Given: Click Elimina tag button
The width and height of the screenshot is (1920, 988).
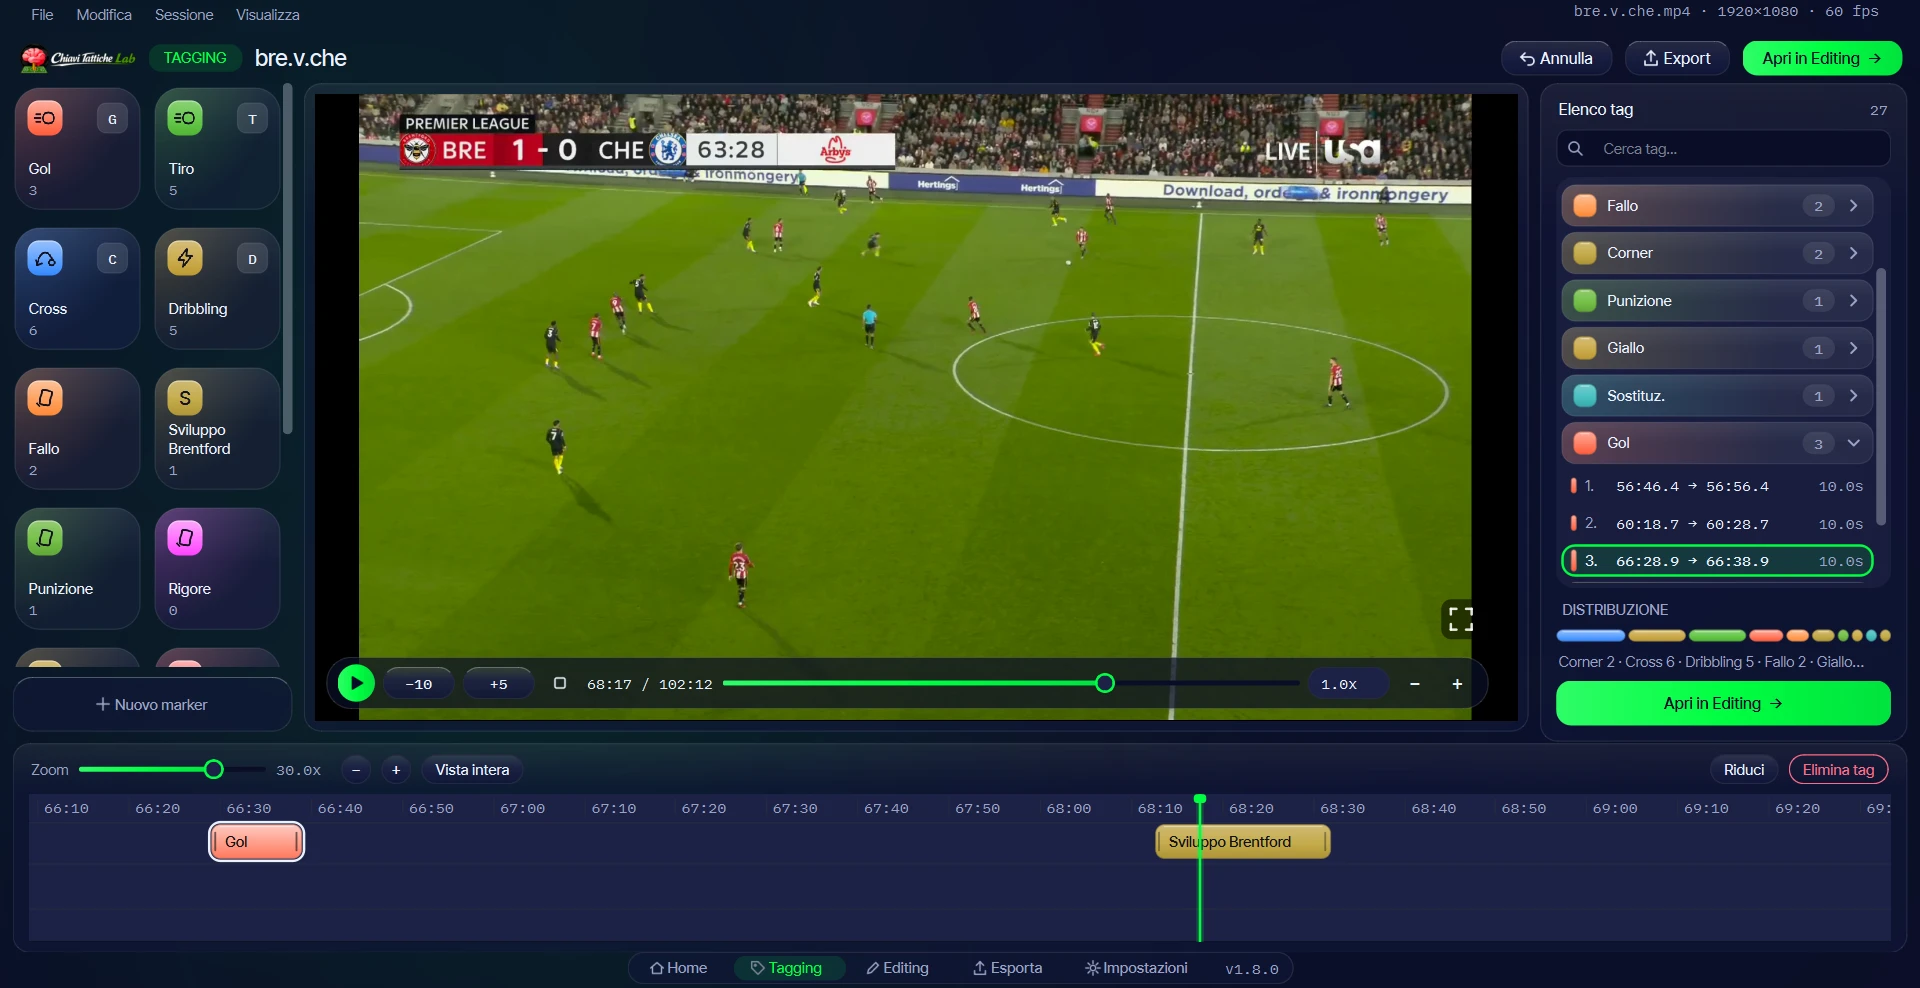Looking at the screenshot, I should [1838, 770].
